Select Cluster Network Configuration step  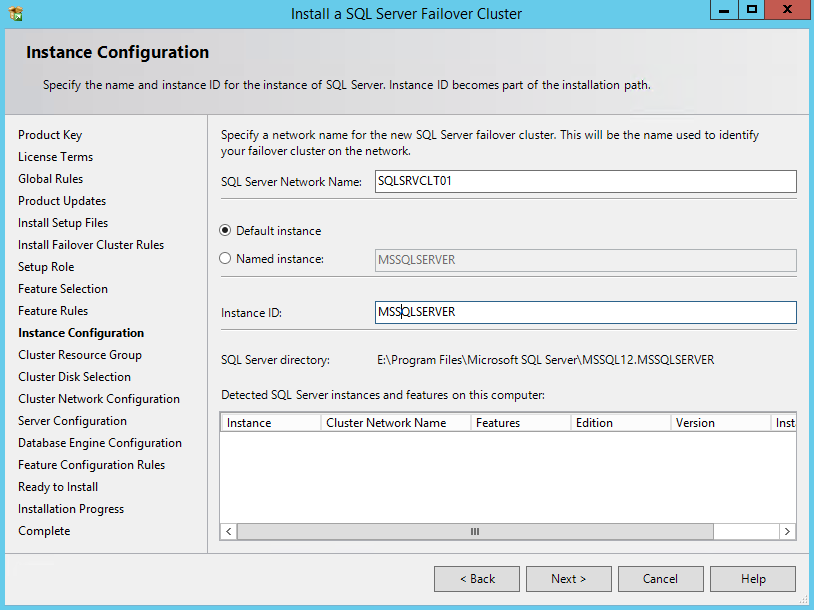tap(99, 399)
